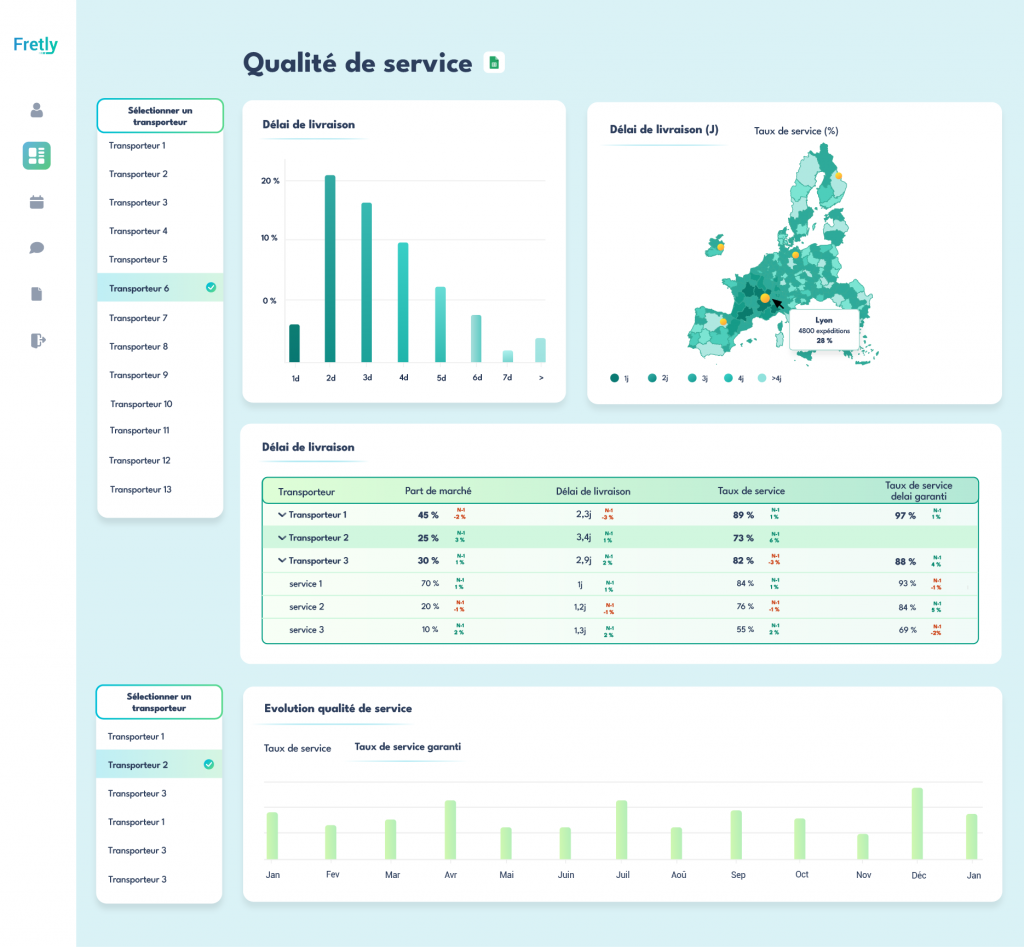Click the top Sélectionner un transporteur button
The image size is (1024, 947).
[160, 116]
